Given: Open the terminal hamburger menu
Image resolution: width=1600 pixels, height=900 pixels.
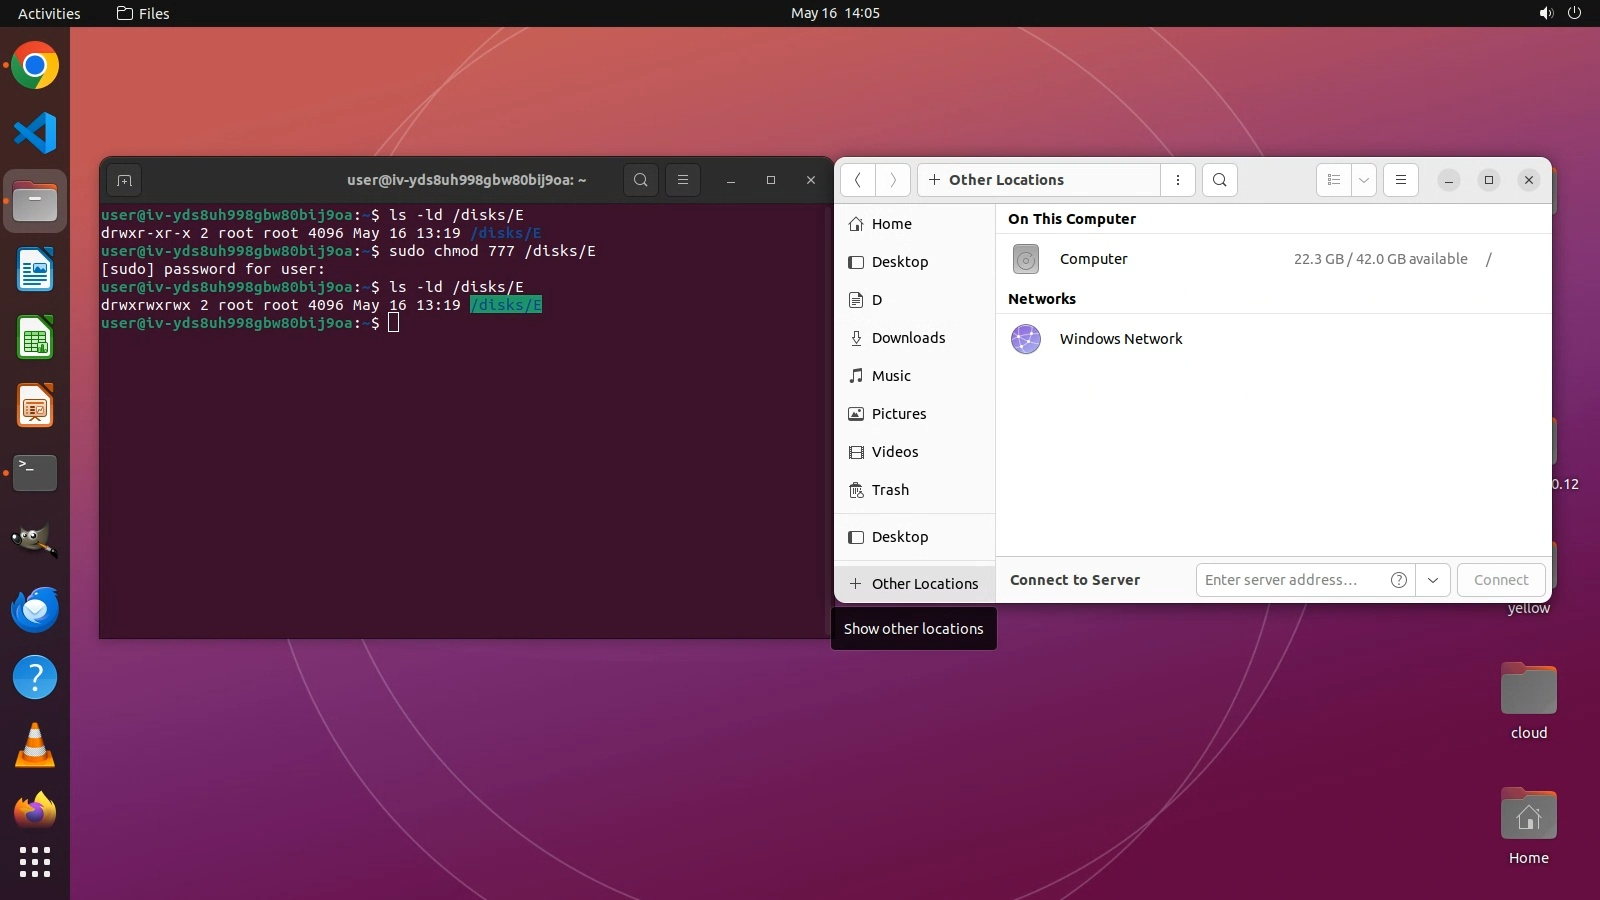Looking at the screenshot, I should [x=683, y=180].
